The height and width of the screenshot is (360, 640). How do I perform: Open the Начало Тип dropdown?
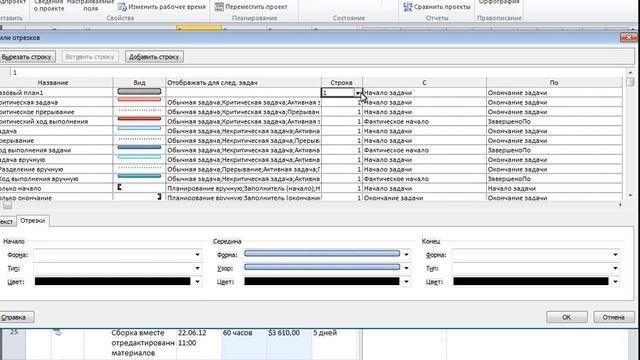tap(197, 268)
